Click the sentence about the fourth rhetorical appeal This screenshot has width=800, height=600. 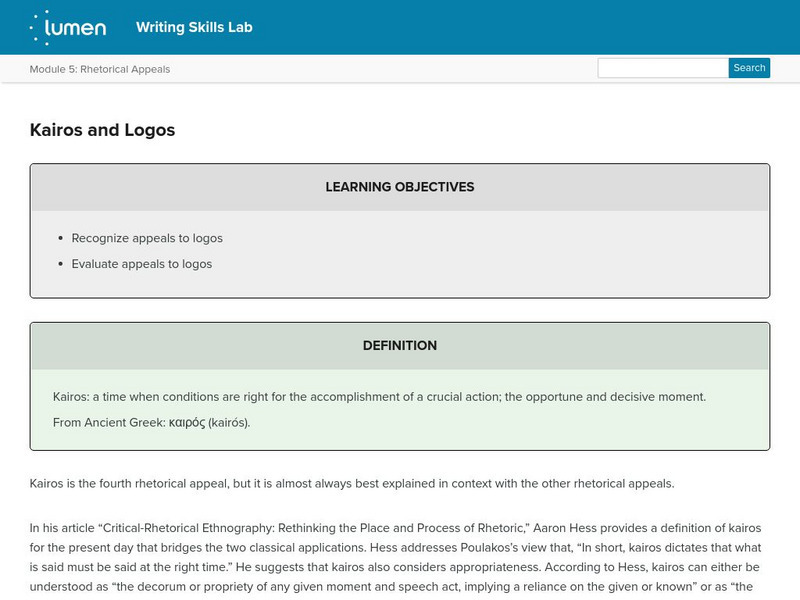point(352,484)
